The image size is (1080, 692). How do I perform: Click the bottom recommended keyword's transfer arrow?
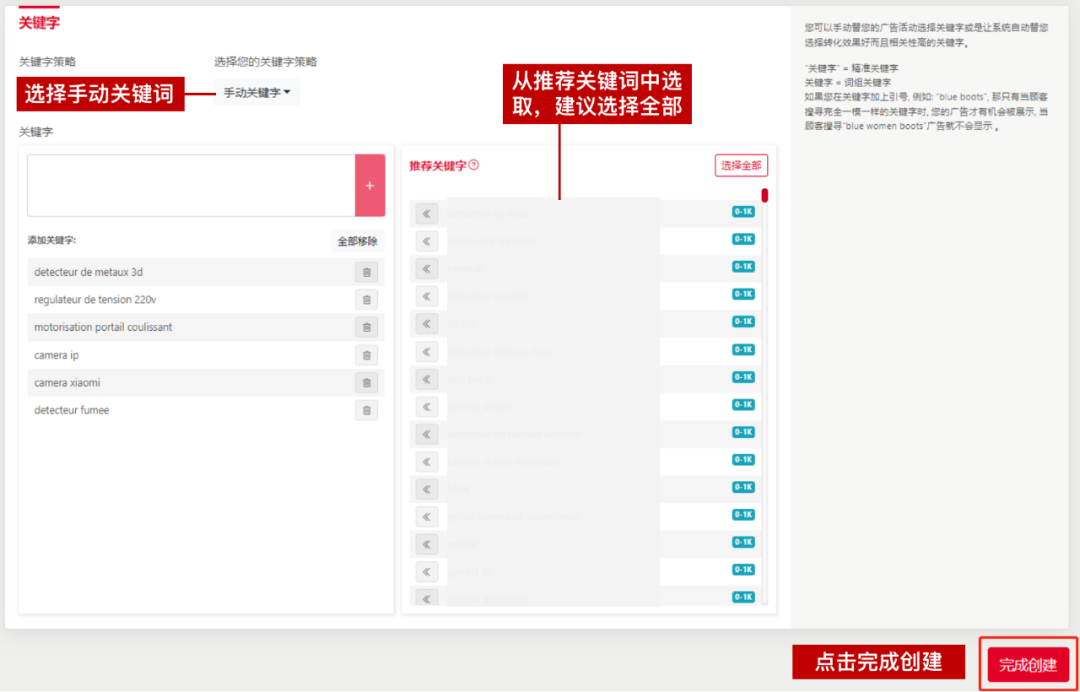(x=425, y=597)
